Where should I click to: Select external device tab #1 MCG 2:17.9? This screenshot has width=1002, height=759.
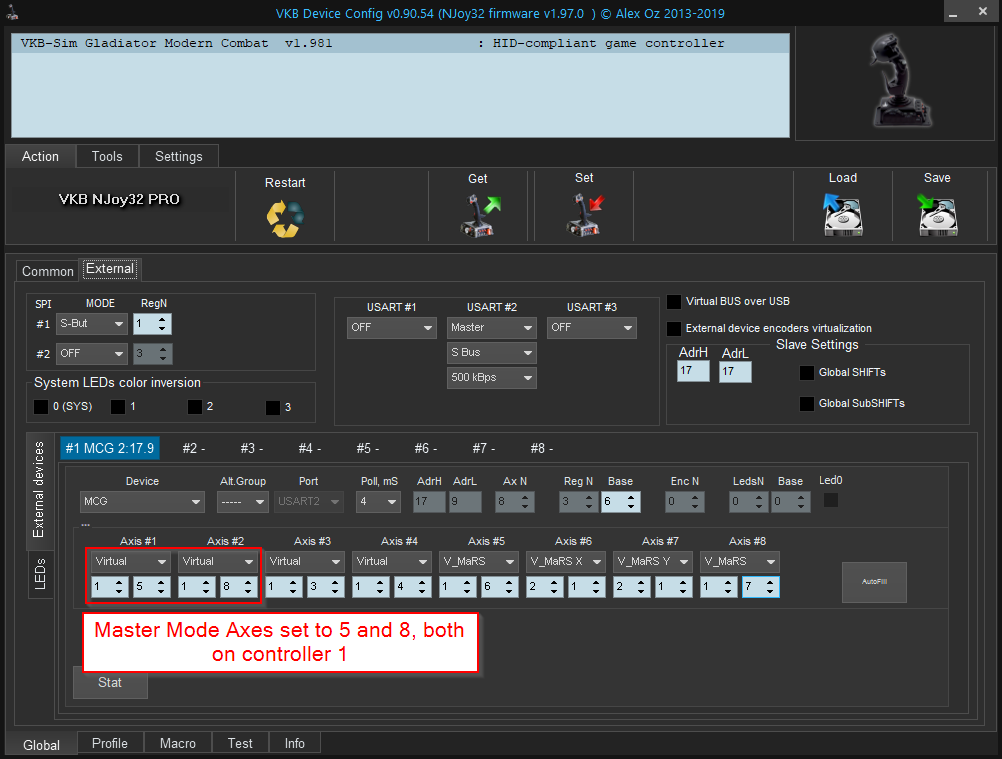[x=110, y=448]
